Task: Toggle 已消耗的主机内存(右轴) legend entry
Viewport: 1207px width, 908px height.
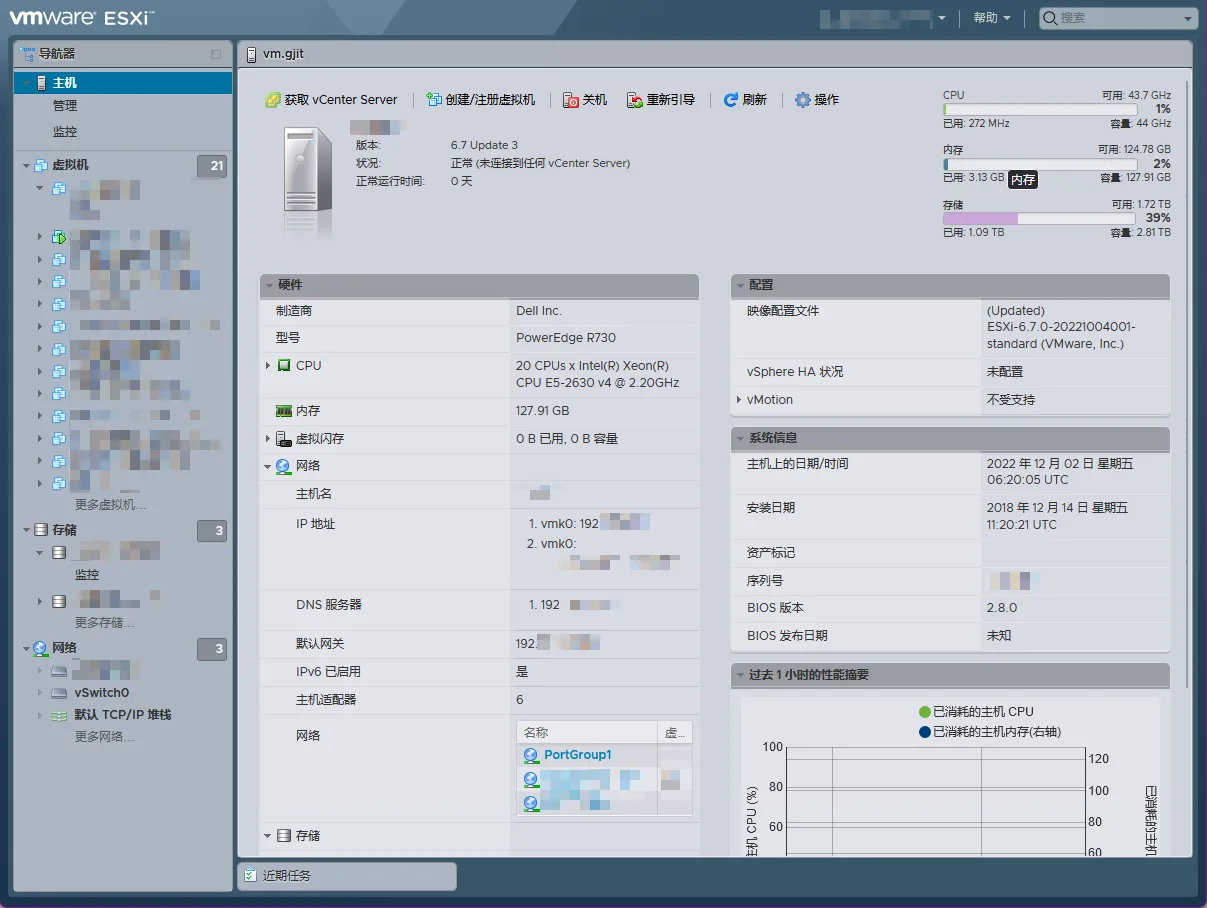Action: pos(989,732)
